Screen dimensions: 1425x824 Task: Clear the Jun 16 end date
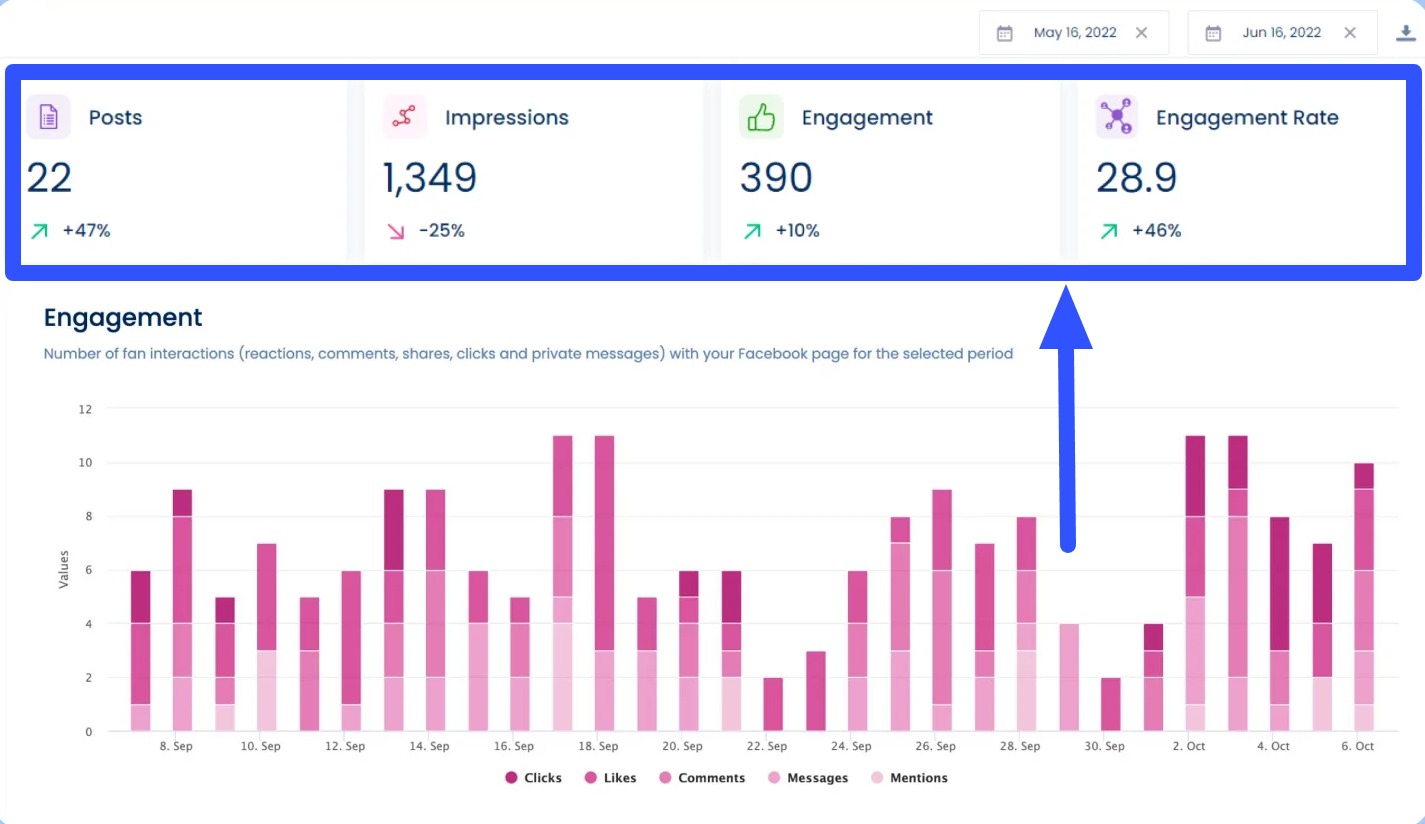click(1349, 32)
